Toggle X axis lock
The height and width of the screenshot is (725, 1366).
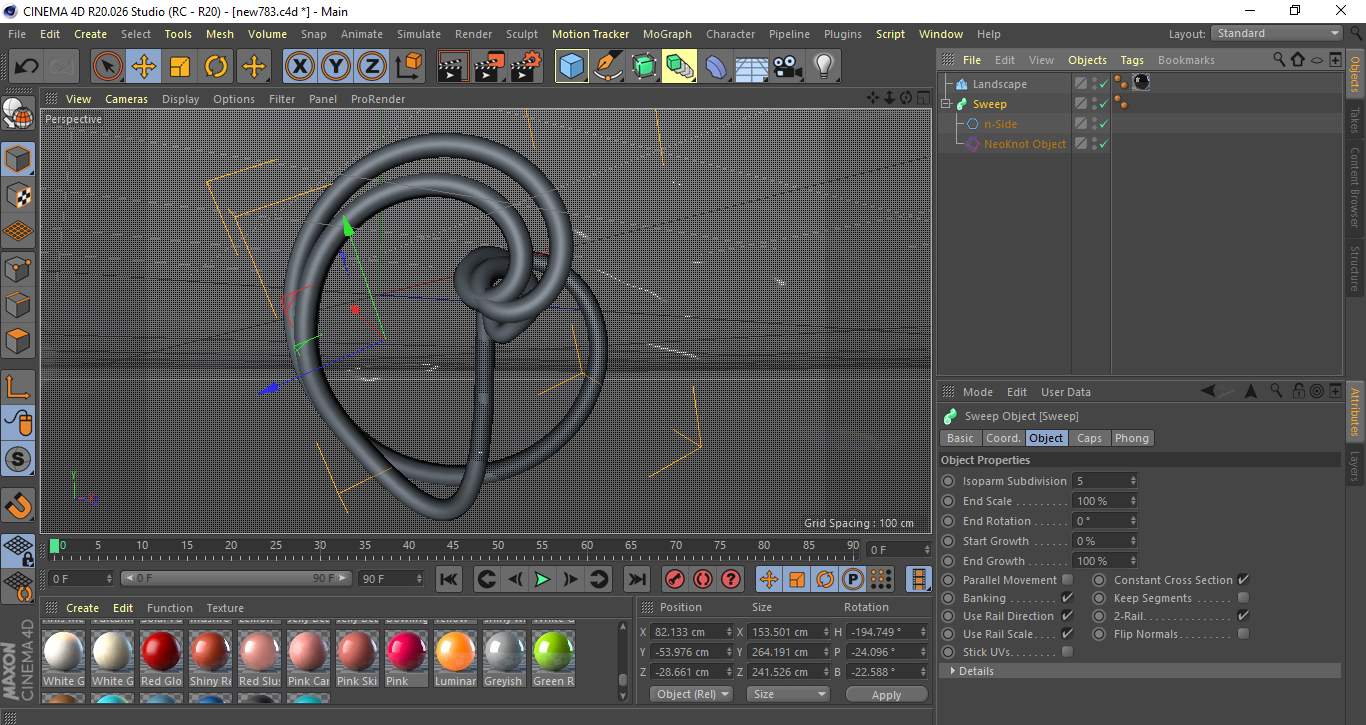coord(299,67)
